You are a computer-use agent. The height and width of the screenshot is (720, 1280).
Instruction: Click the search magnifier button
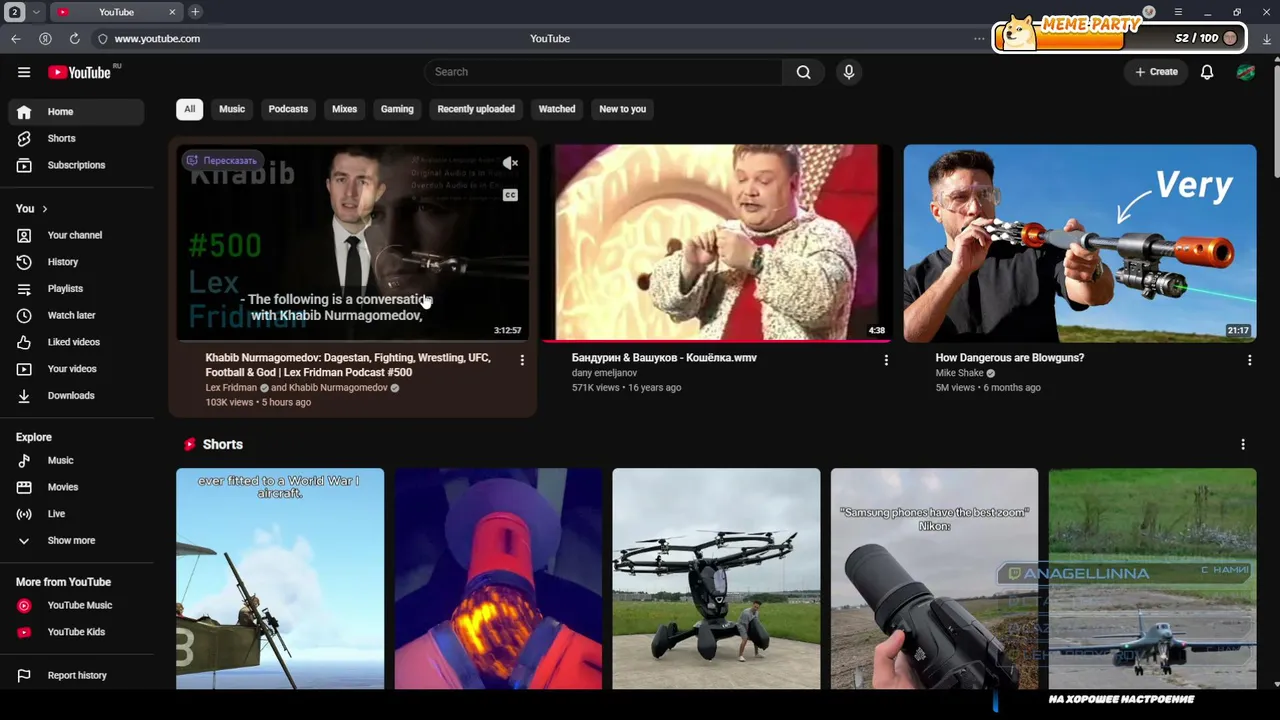tap(803, 72)
